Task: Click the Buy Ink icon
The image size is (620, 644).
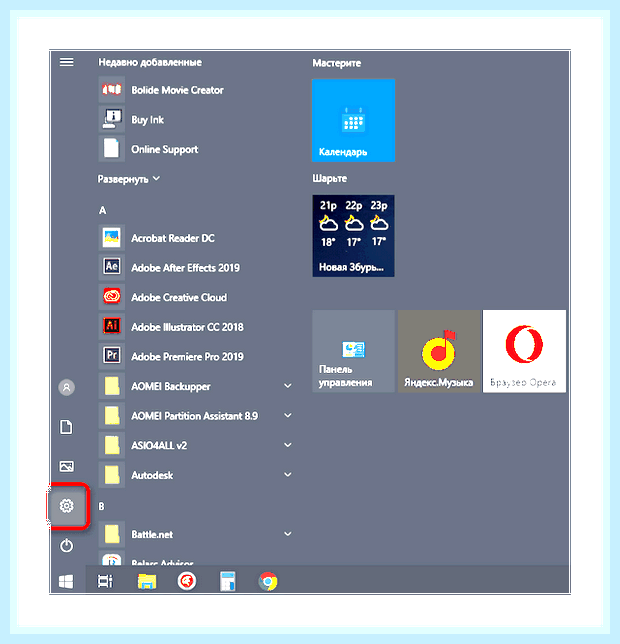Action: coord(112,119)
